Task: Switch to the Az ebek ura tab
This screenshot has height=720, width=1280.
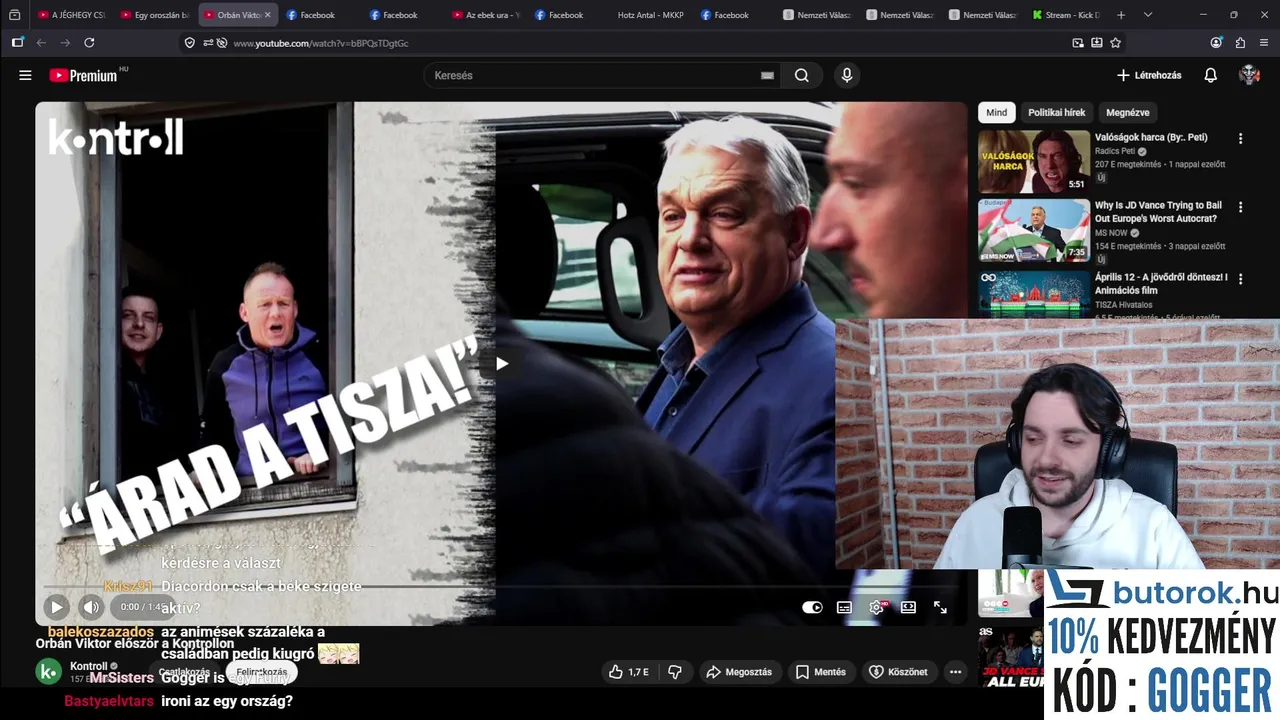Action: [x=485, y=15]
